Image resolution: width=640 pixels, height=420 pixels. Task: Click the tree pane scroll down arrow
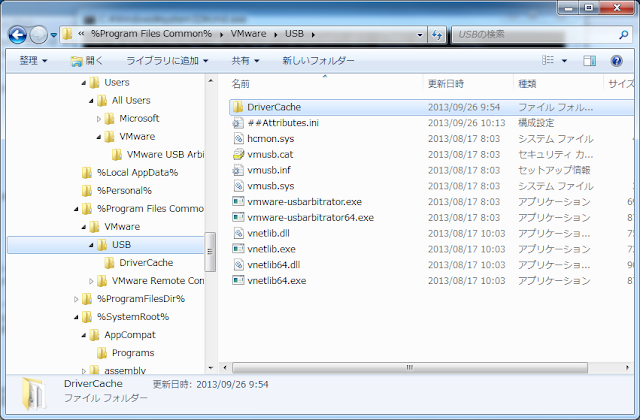pyautogui.click(x=211, y=368)
